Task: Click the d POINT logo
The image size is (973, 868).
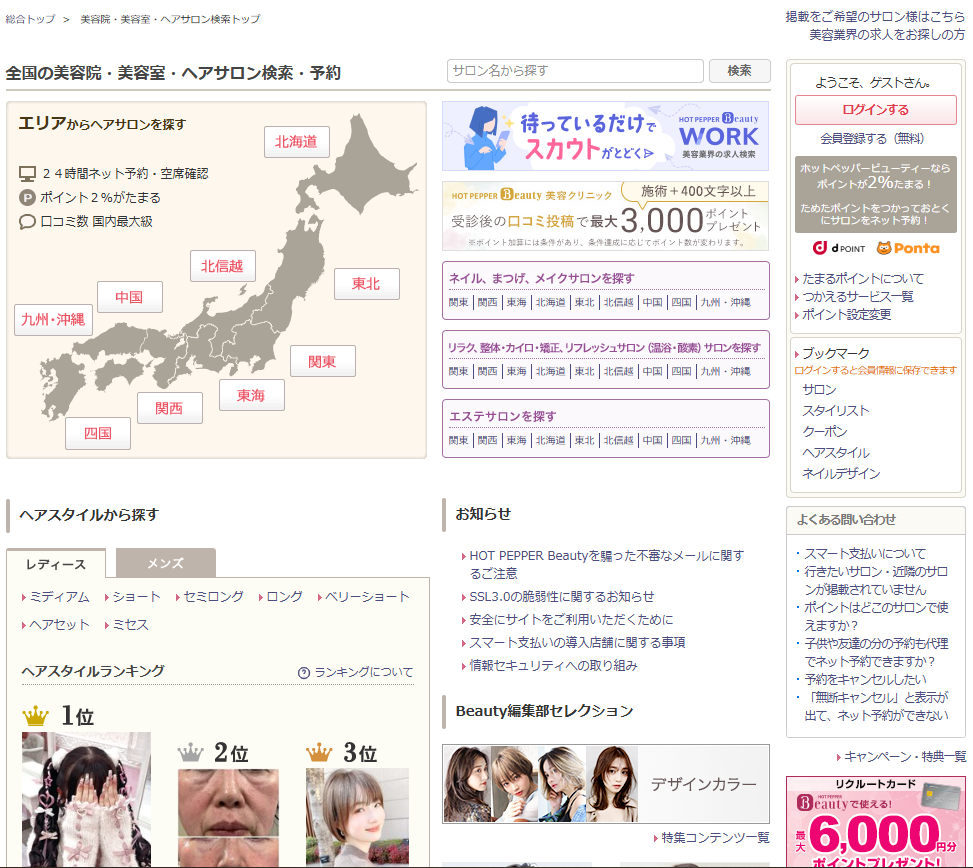Action: coord(838,248)
